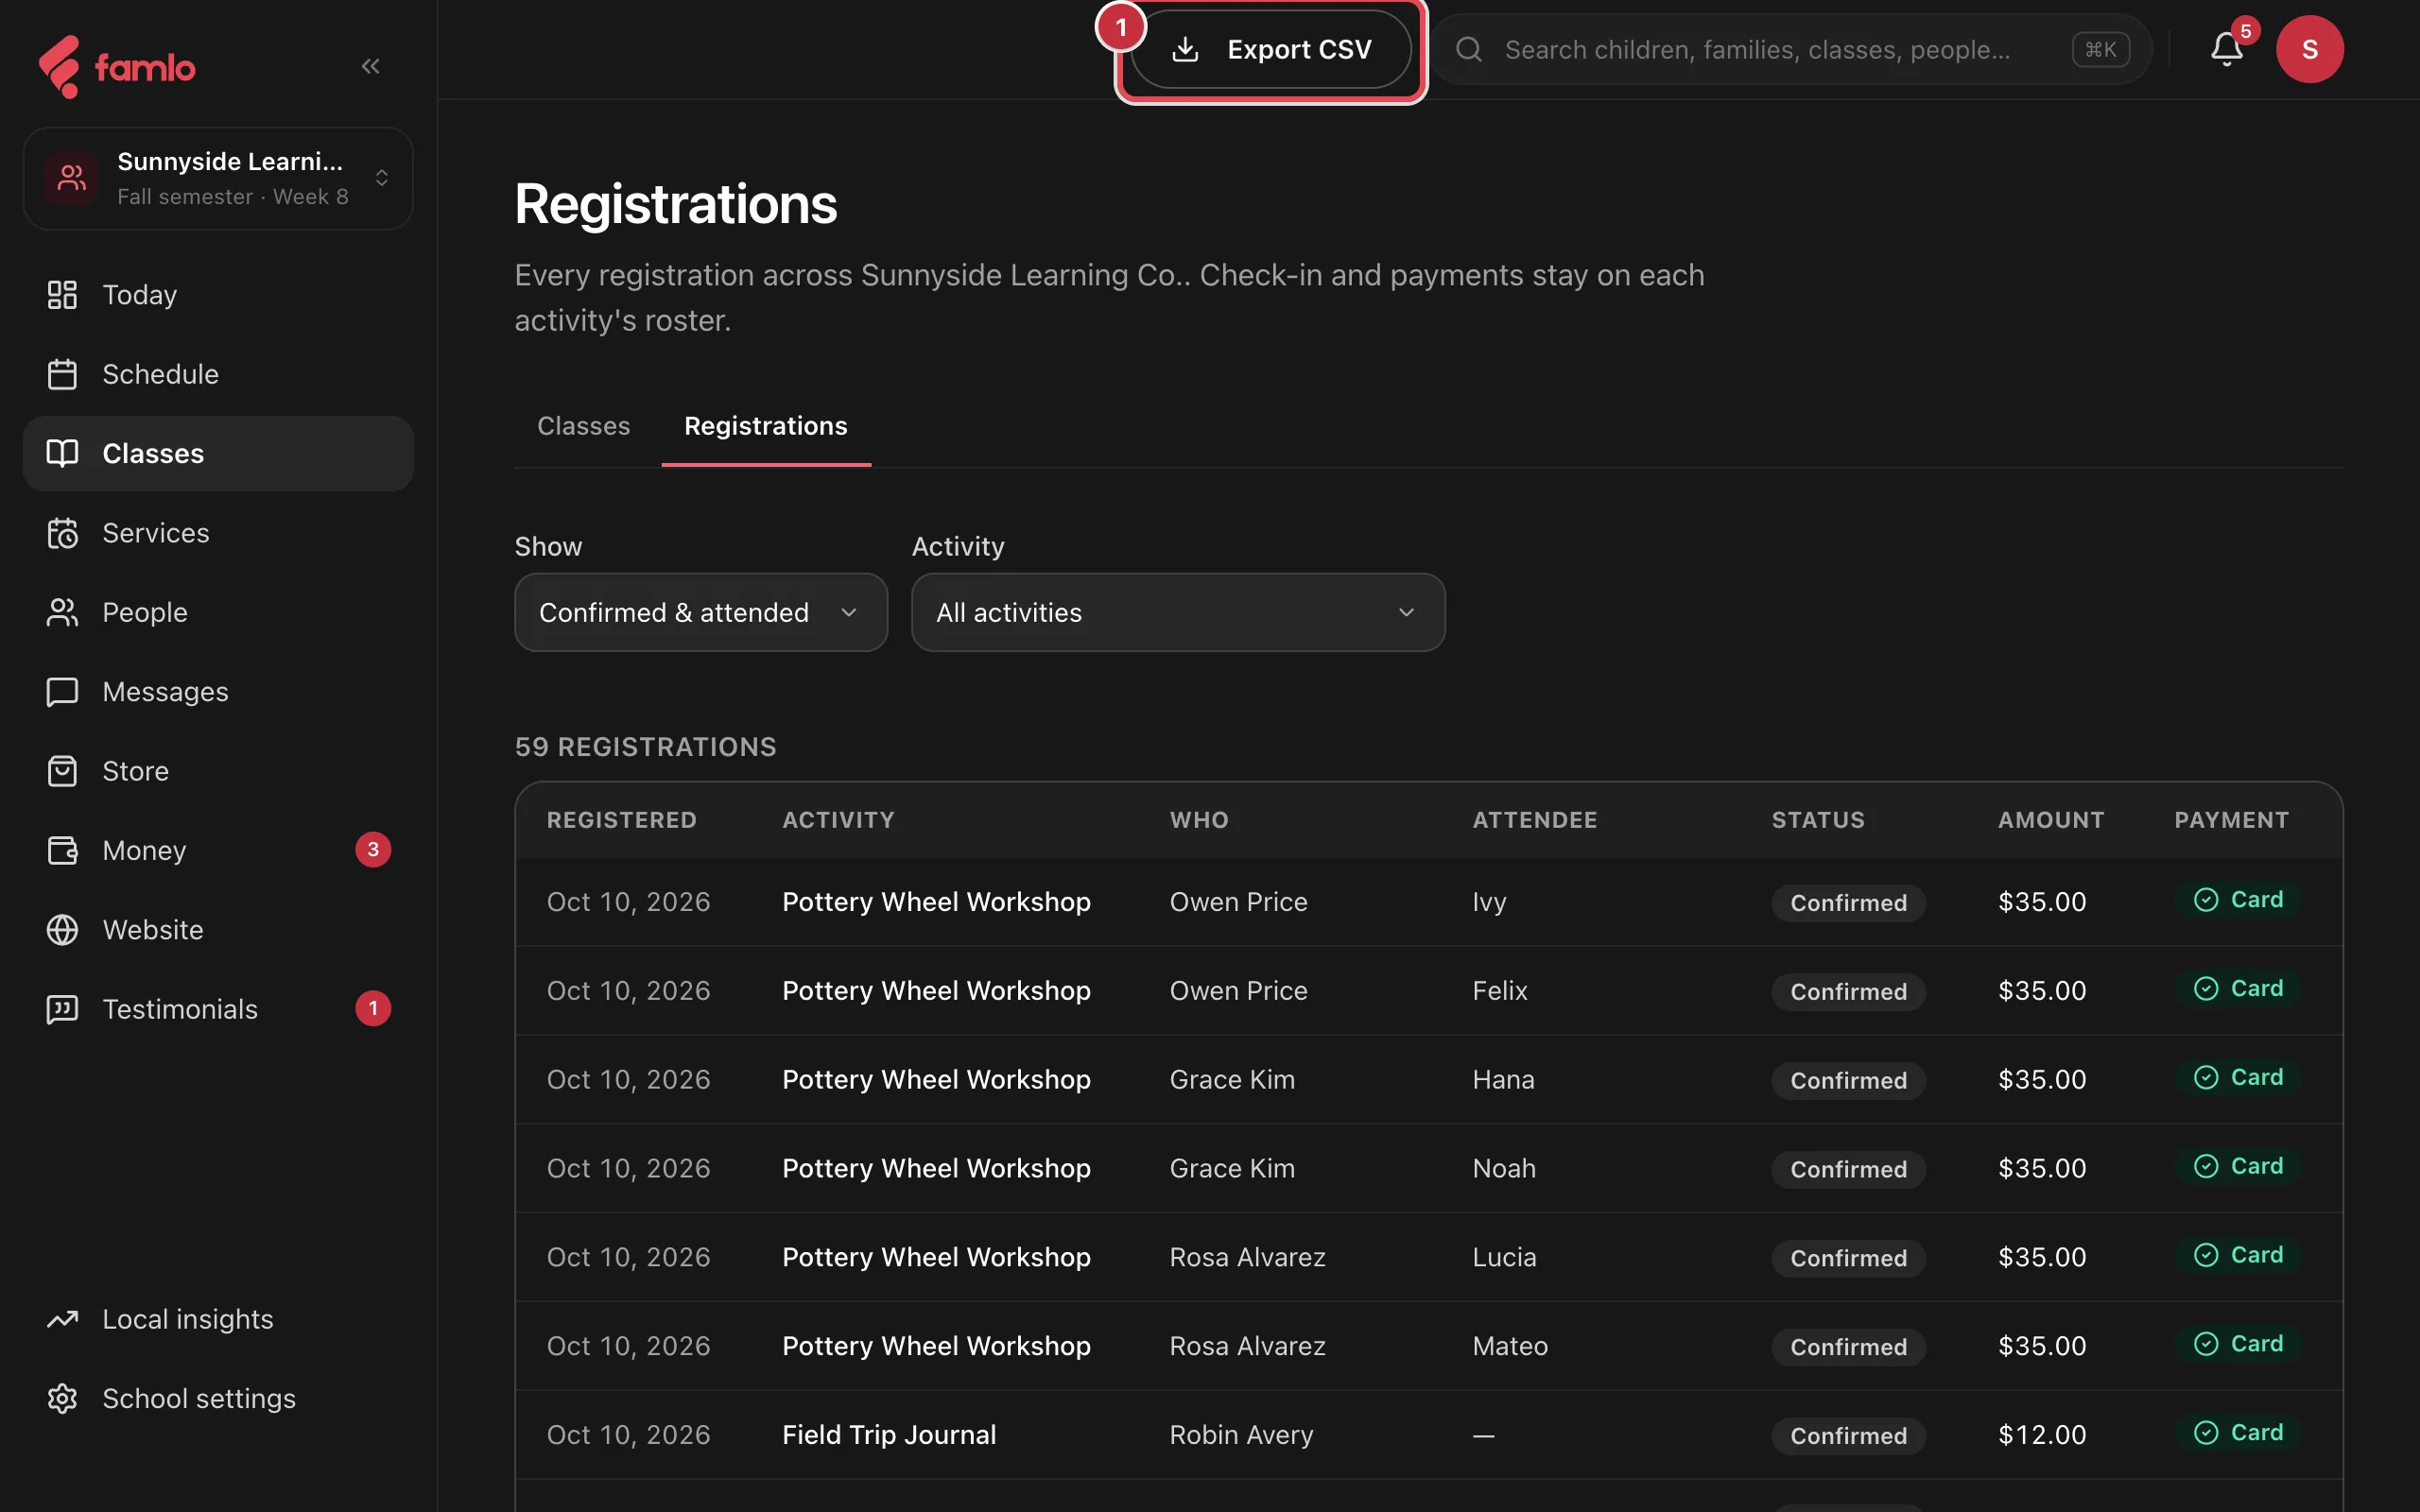
Task: Open School settings label
Action: (199, 1398)
